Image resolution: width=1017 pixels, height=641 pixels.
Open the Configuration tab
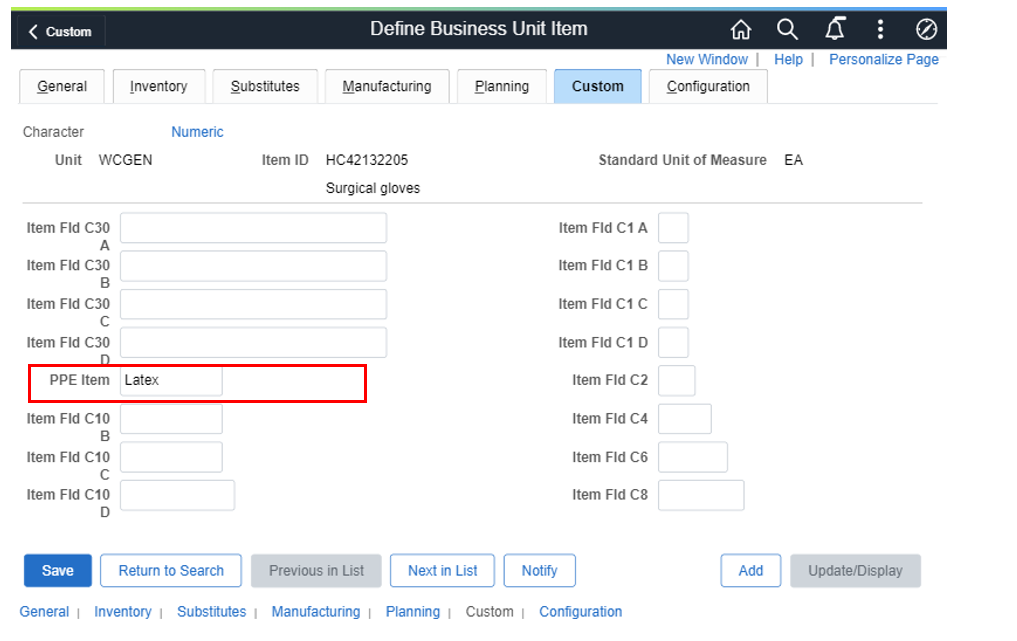[x=708, y=86]
